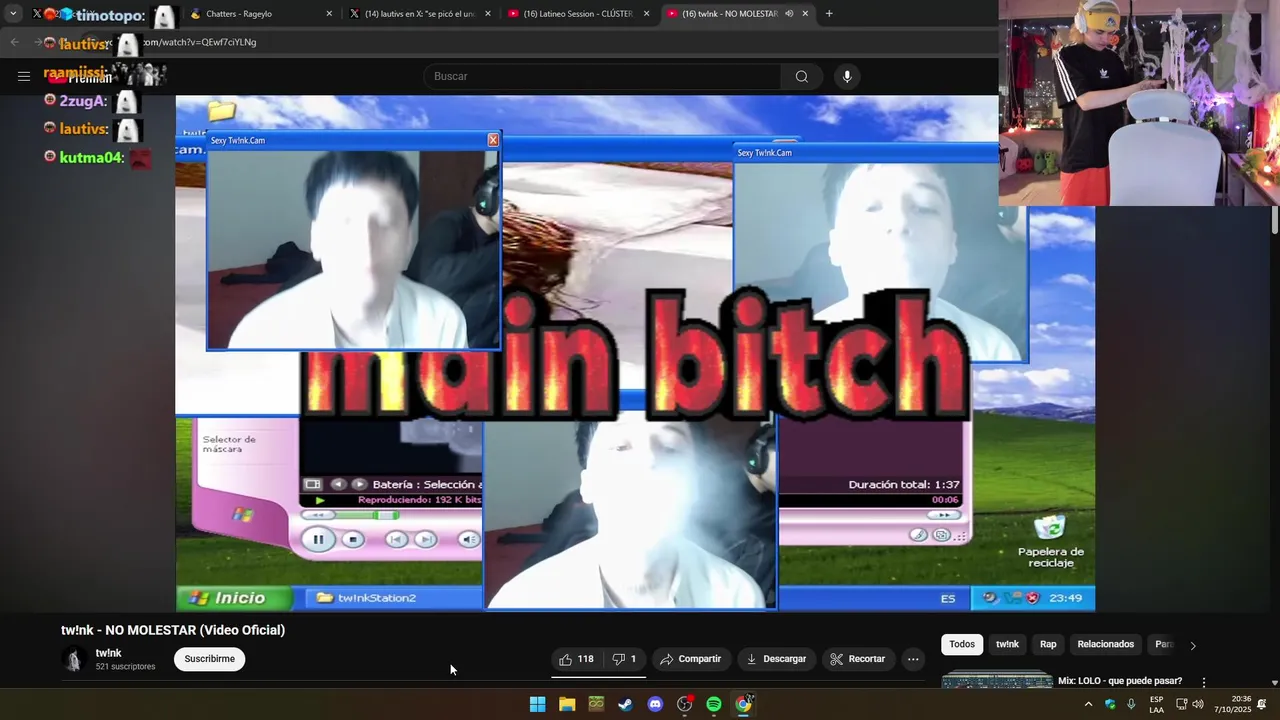Viewport: 1280px width, 720px height.
Task: Open File Explorer from taskbar
Action: [x=567, y=704]
